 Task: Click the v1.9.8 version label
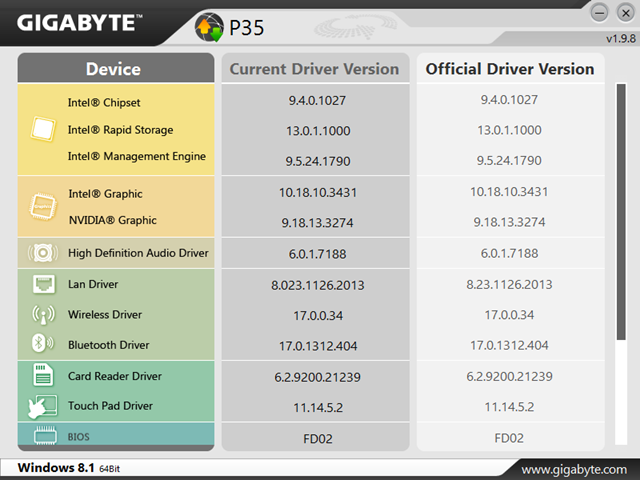tap(620, 39)
